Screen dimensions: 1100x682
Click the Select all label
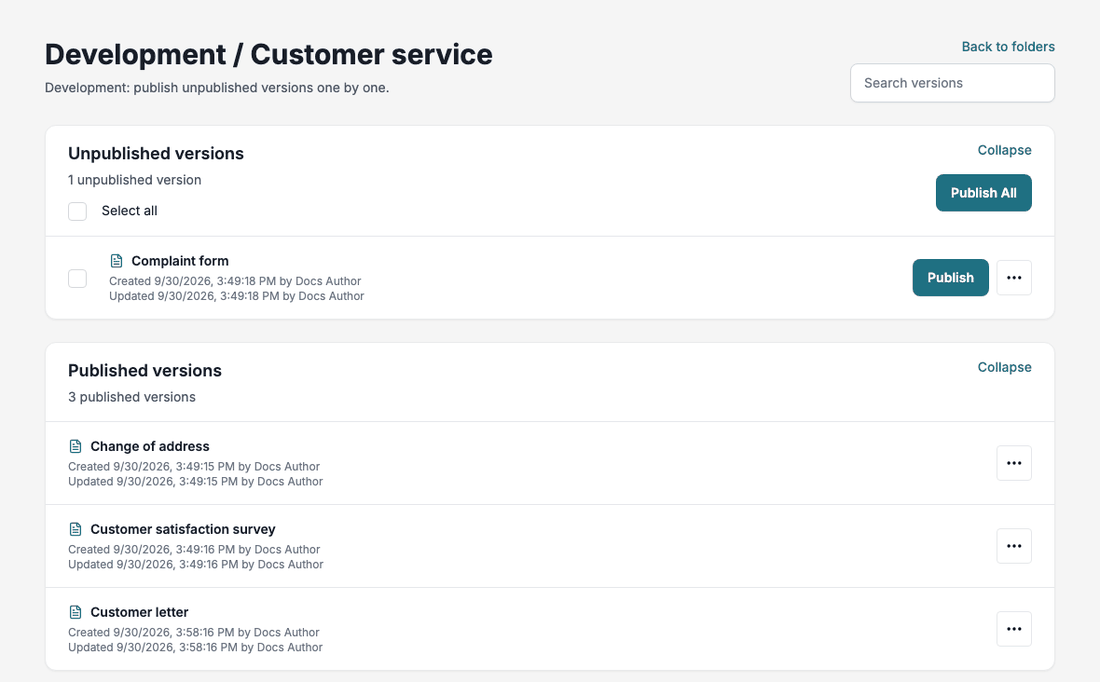coord(129,210)
